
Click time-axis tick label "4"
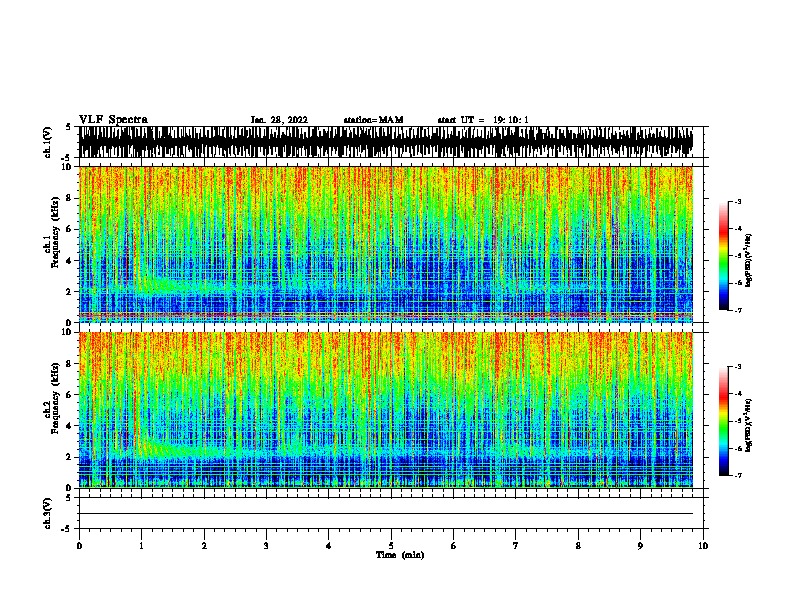tap(328, 546)
